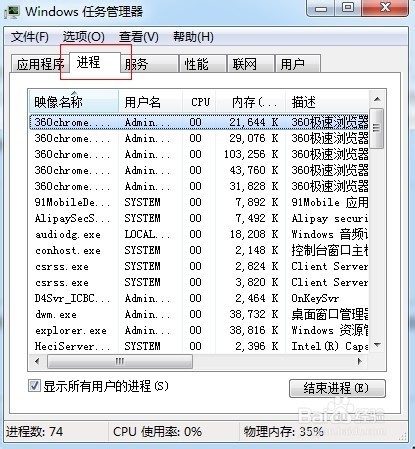The image size is (415, 449).
Task: Select the 进程 tab
Action: [94, 62]
